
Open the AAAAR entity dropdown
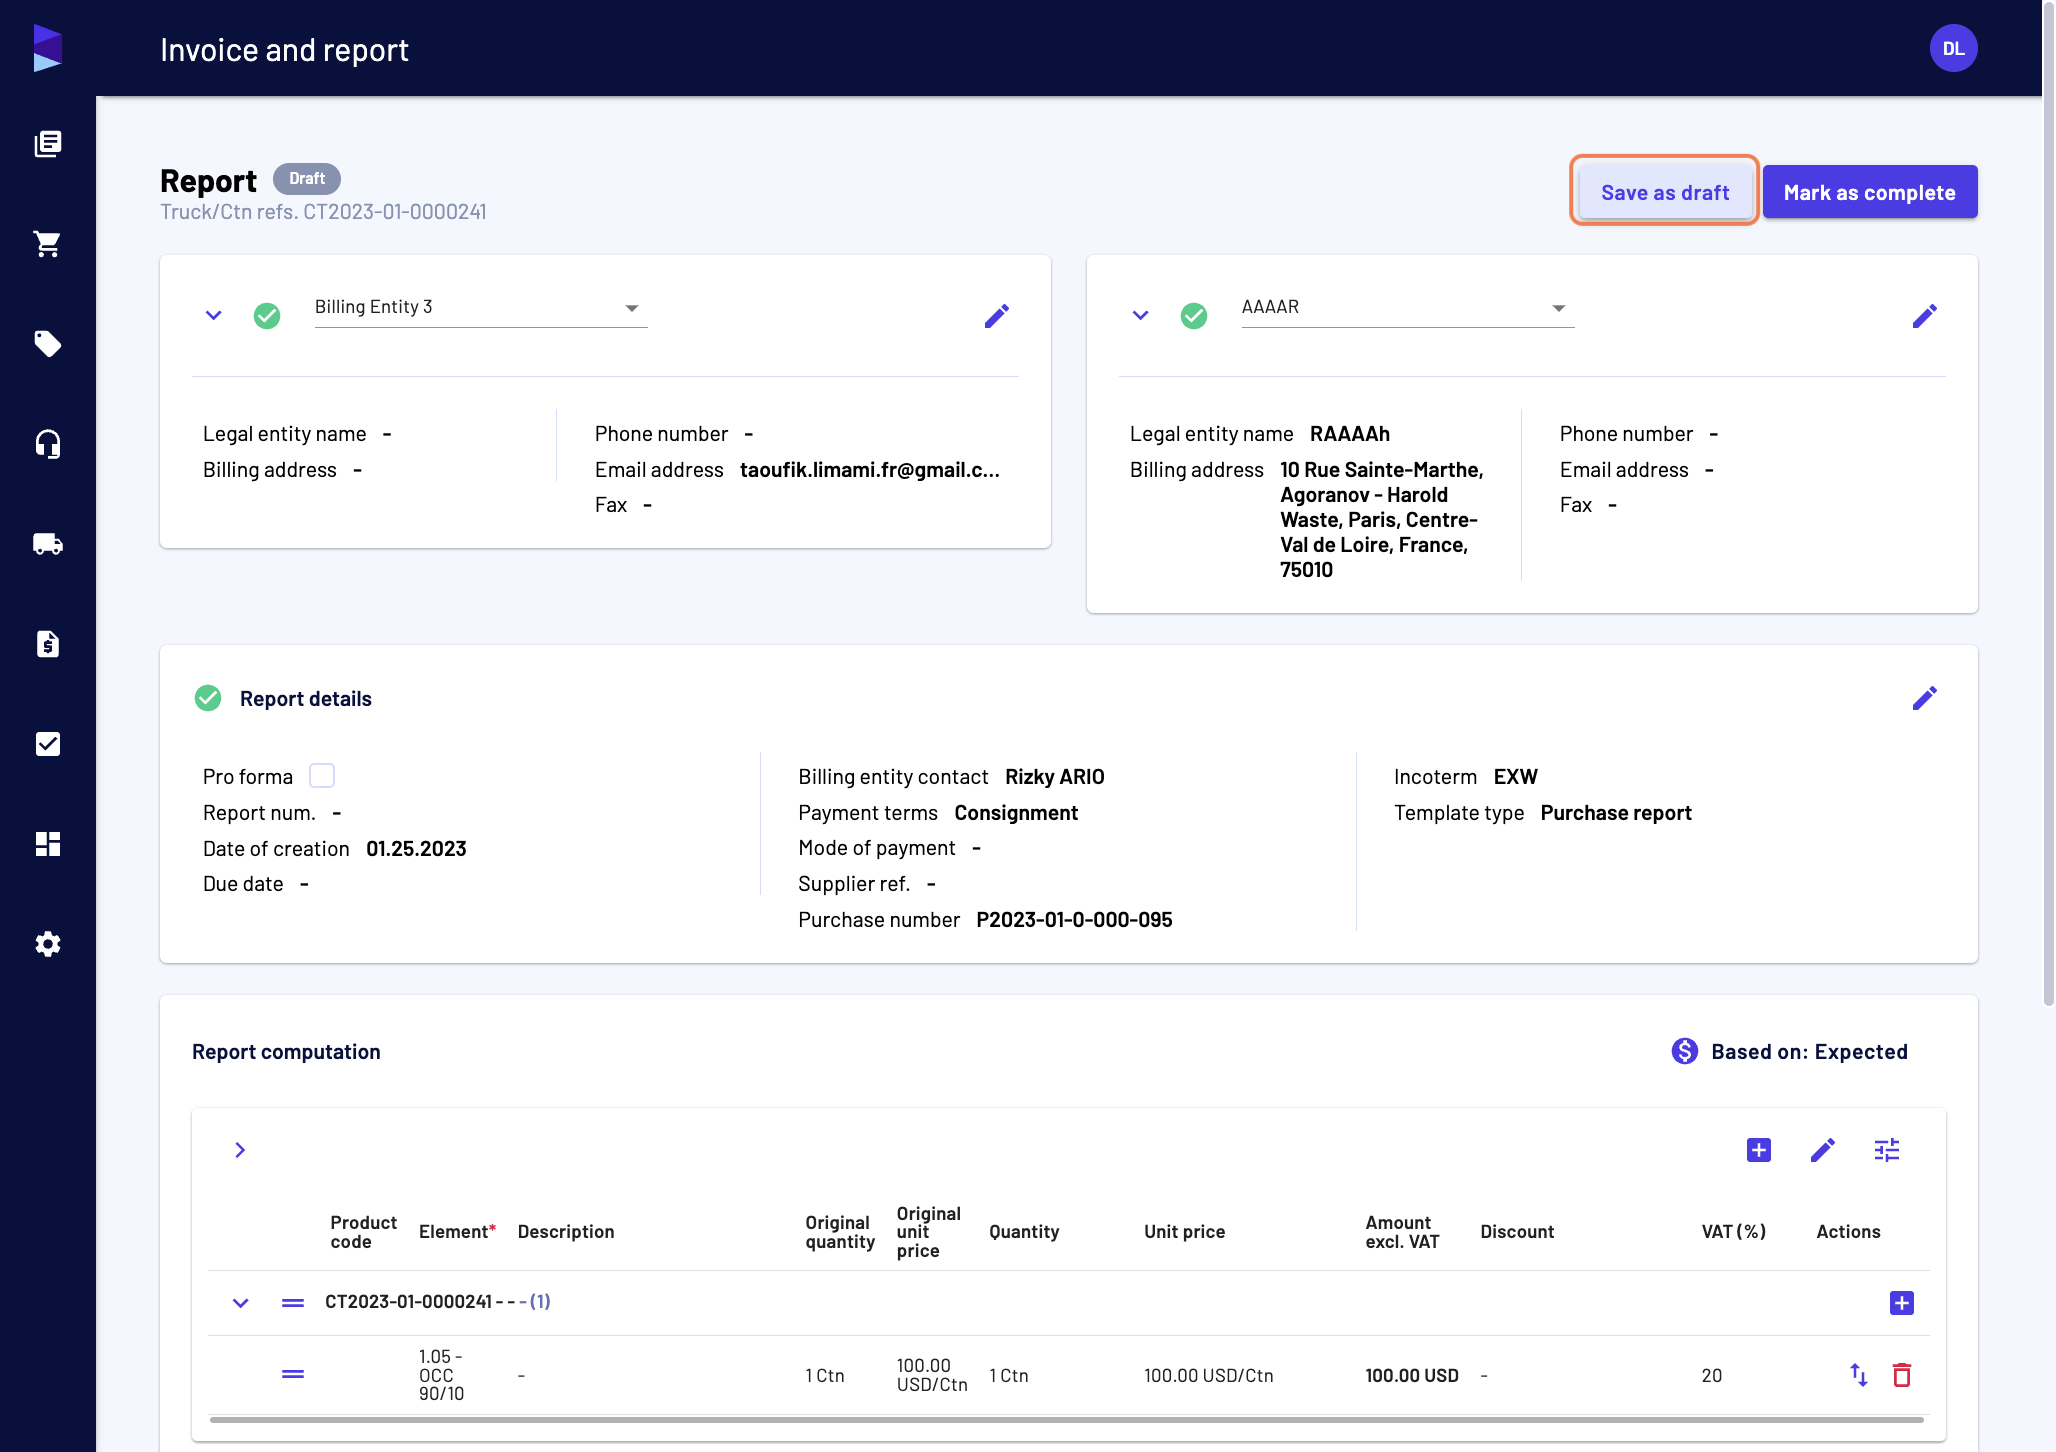[1408, 308]
